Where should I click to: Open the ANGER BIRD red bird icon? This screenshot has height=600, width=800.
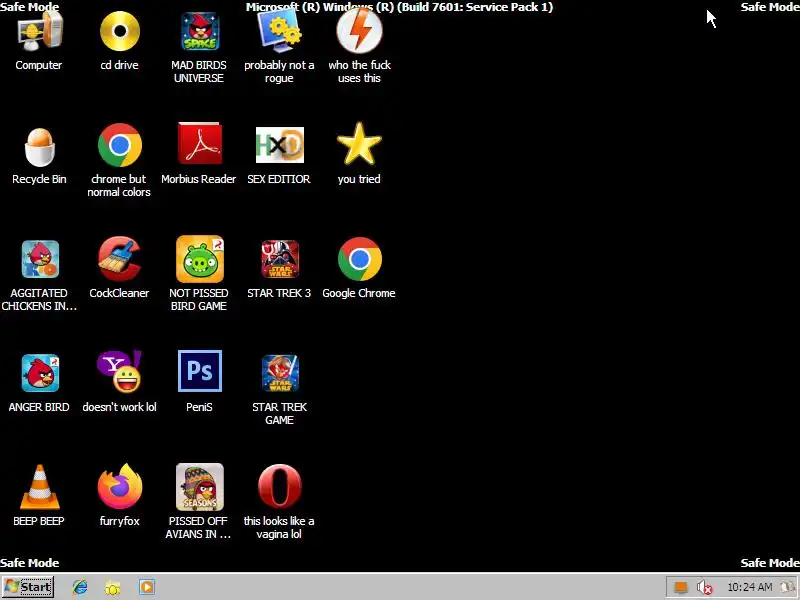40,373
